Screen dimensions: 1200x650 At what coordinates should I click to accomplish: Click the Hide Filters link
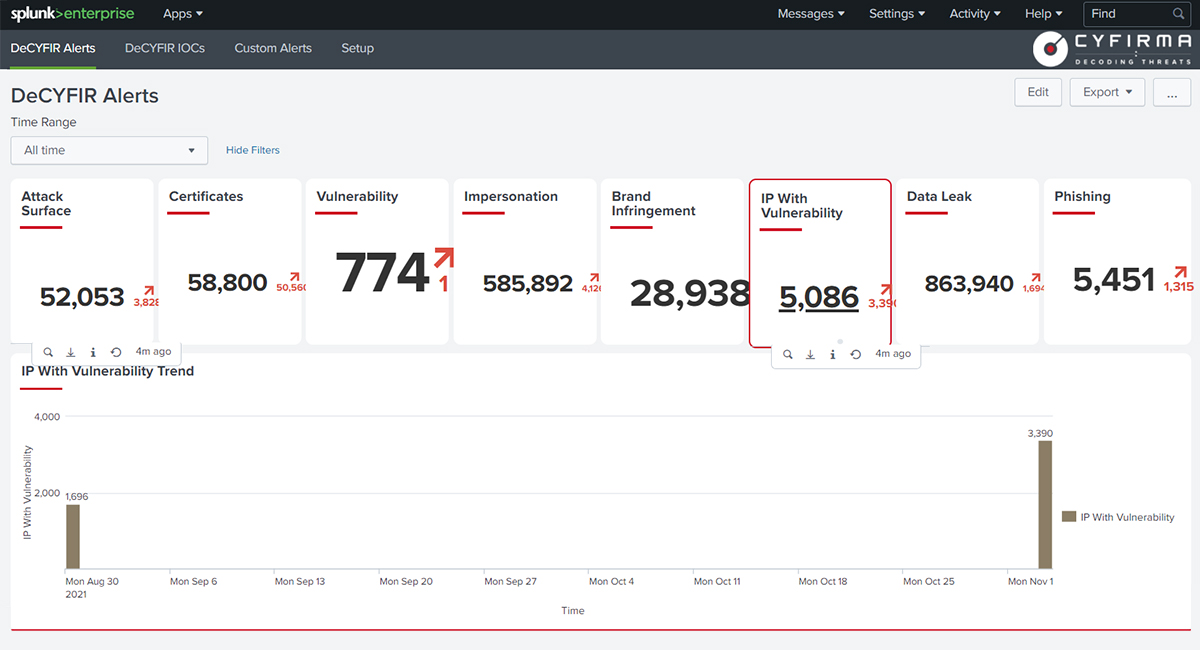(253, 150)
